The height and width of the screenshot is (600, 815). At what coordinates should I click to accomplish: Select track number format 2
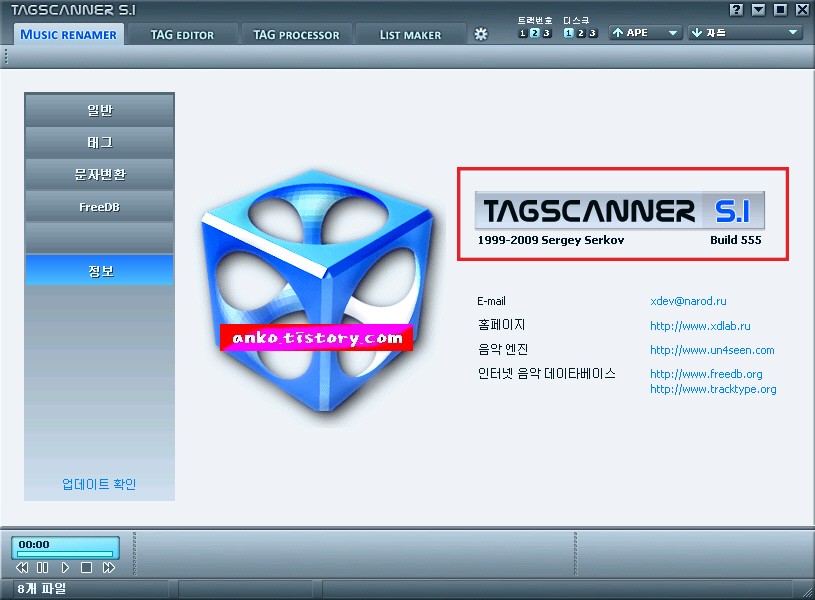pos(534,33)
